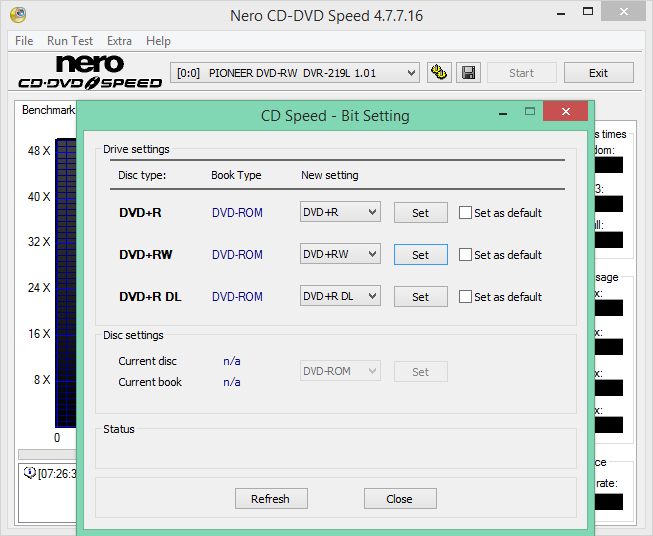This screenshot has height=536, width=653.
Task: Open the disc settings DVD-ROM dropdown
Action: (x=340, y=371)
